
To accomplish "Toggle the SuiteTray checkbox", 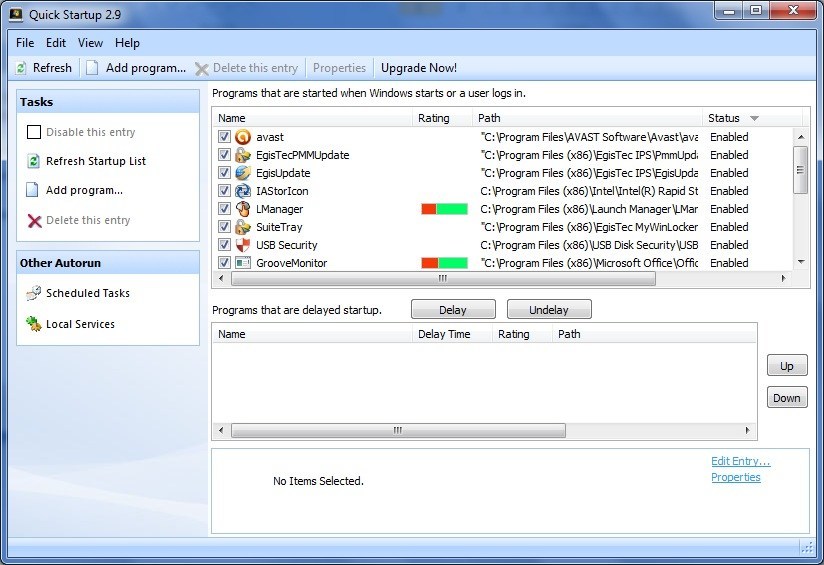I will point(224,227).
